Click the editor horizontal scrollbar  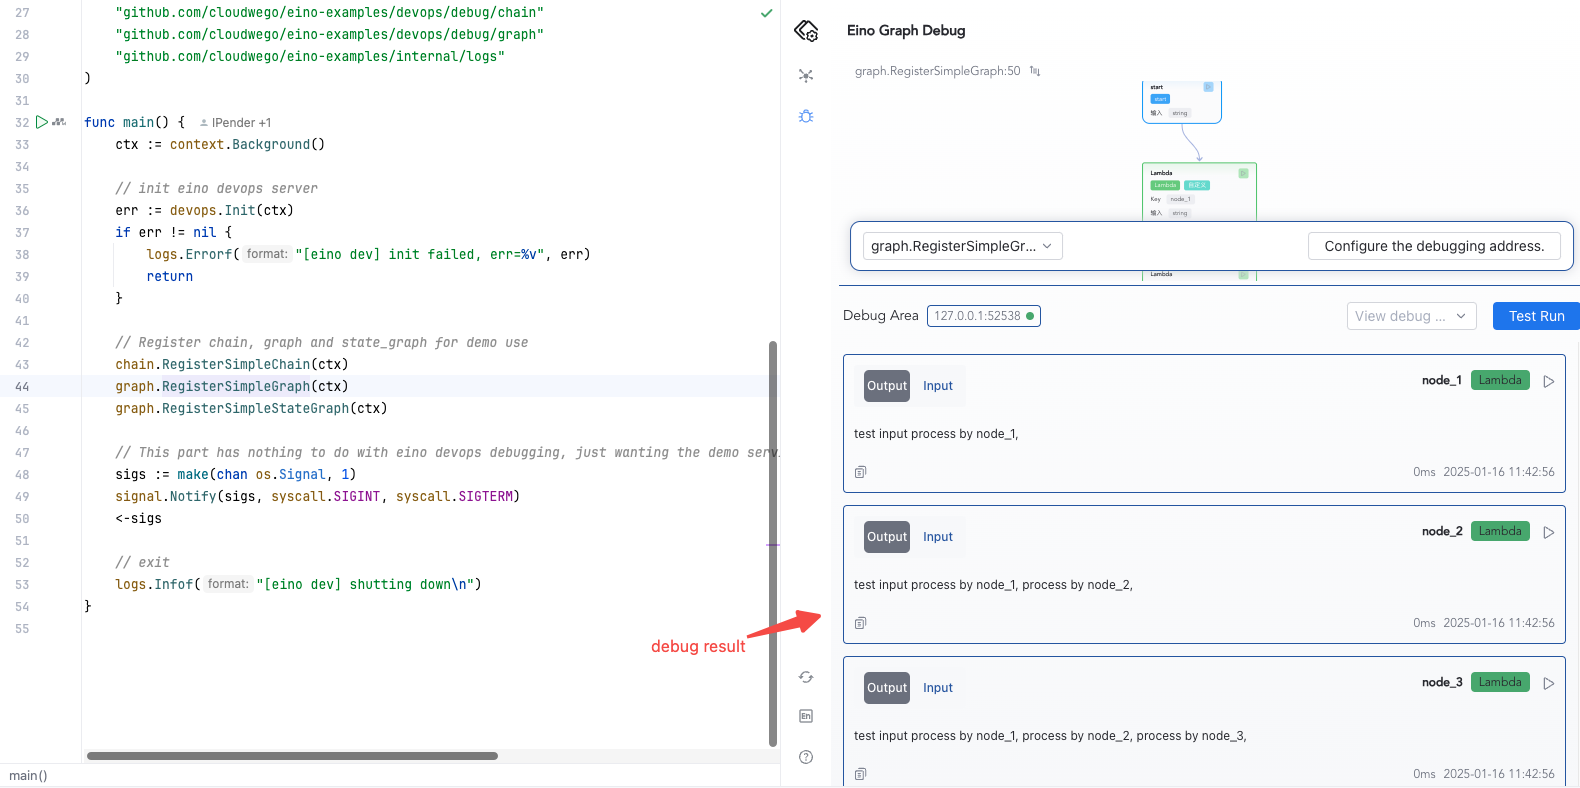click(x=292, y=756)
